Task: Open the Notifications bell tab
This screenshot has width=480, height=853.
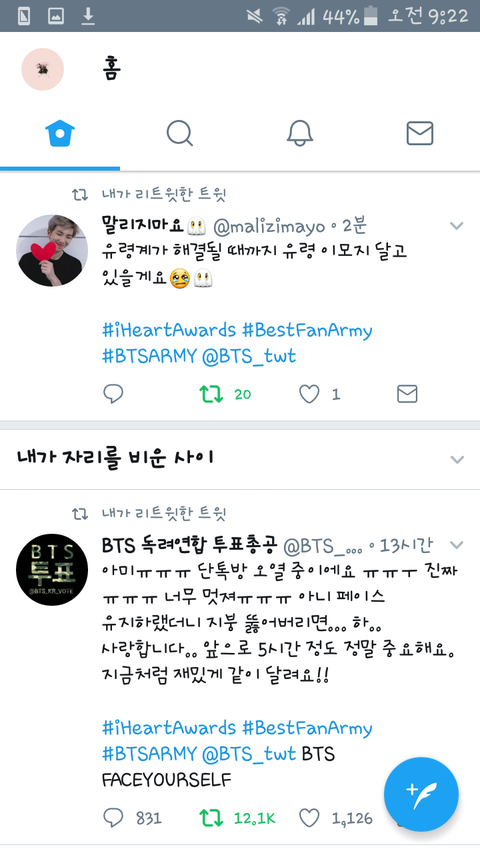Action: (x=300, y=133)
